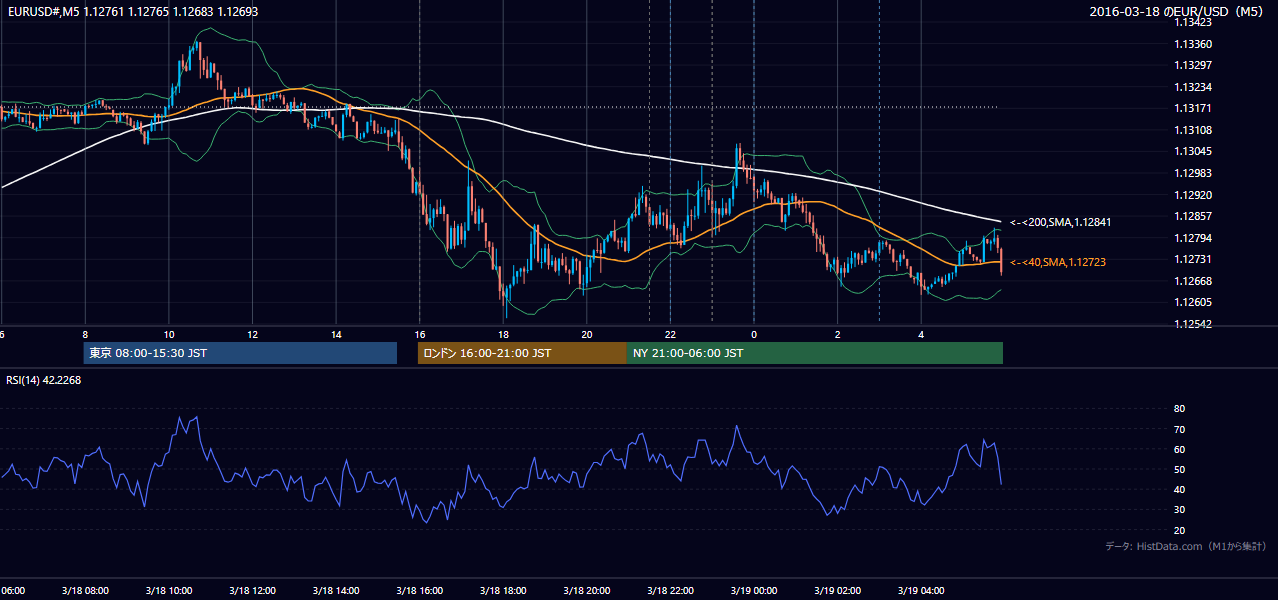
Task: Click RSI scale value 80
Action: (1180, 409)
